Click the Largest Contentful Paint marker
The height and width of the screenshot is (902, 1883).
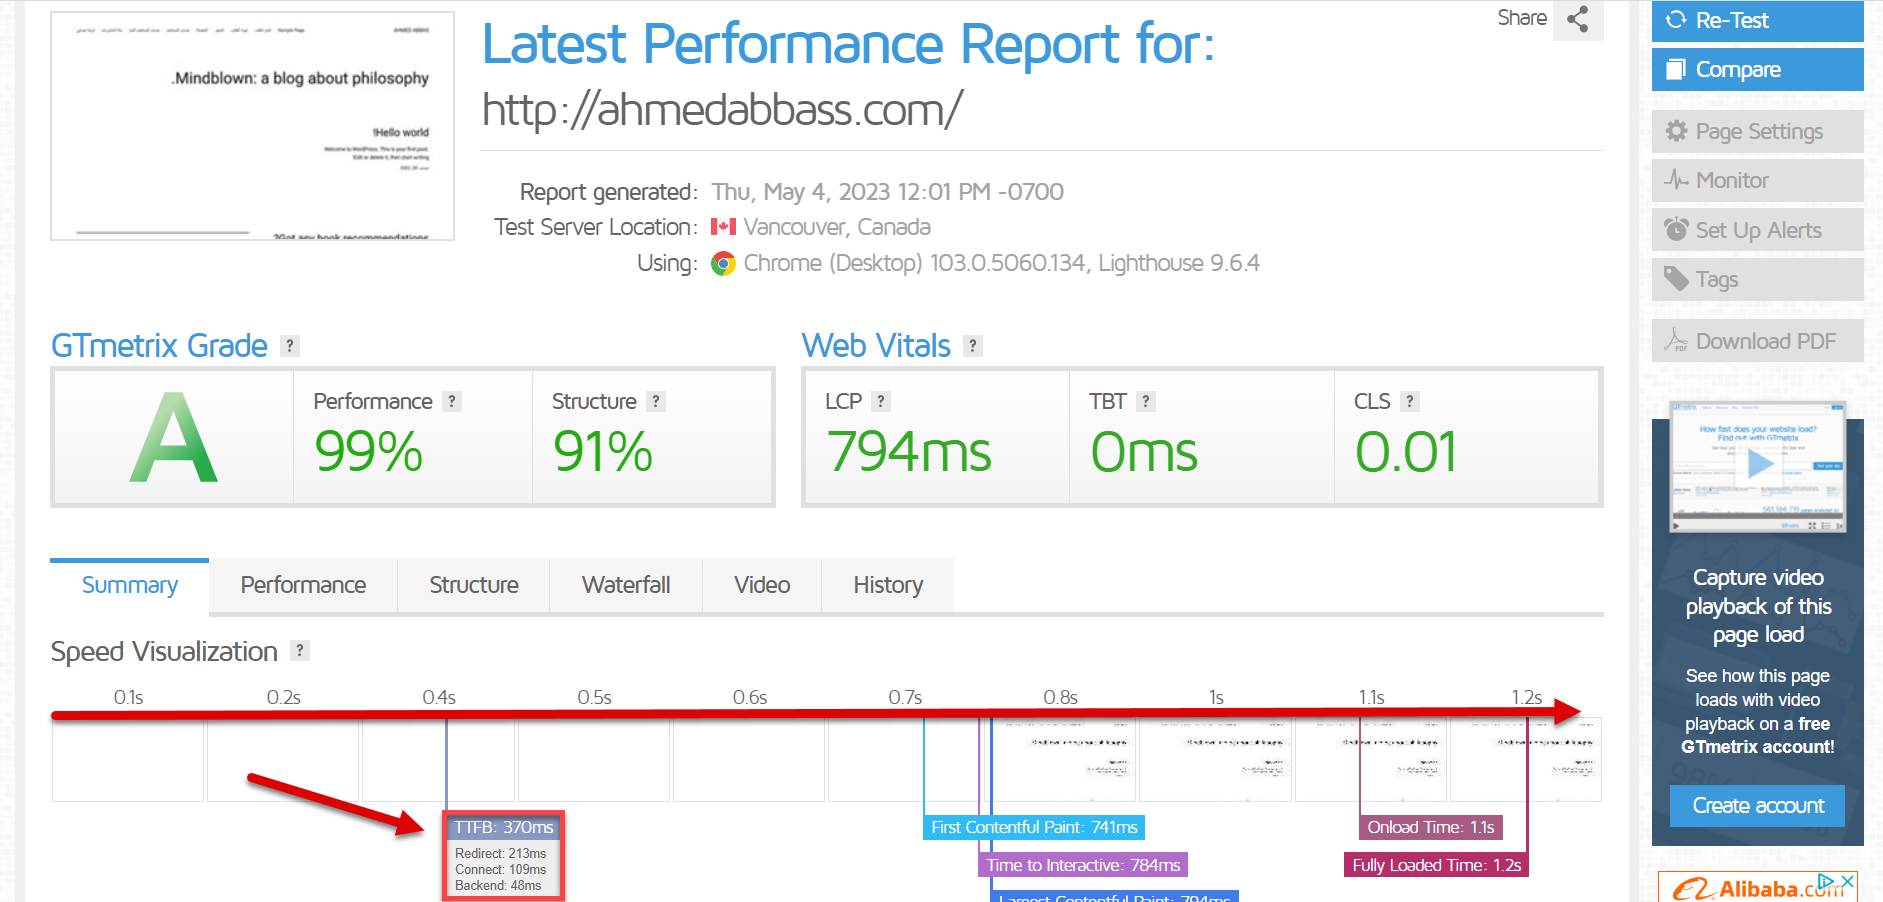[1114, 897]
